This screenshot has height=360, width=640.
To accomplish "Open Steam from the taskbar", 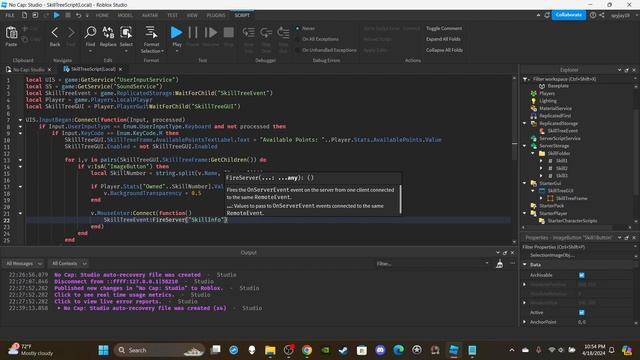I will point(343,350).
